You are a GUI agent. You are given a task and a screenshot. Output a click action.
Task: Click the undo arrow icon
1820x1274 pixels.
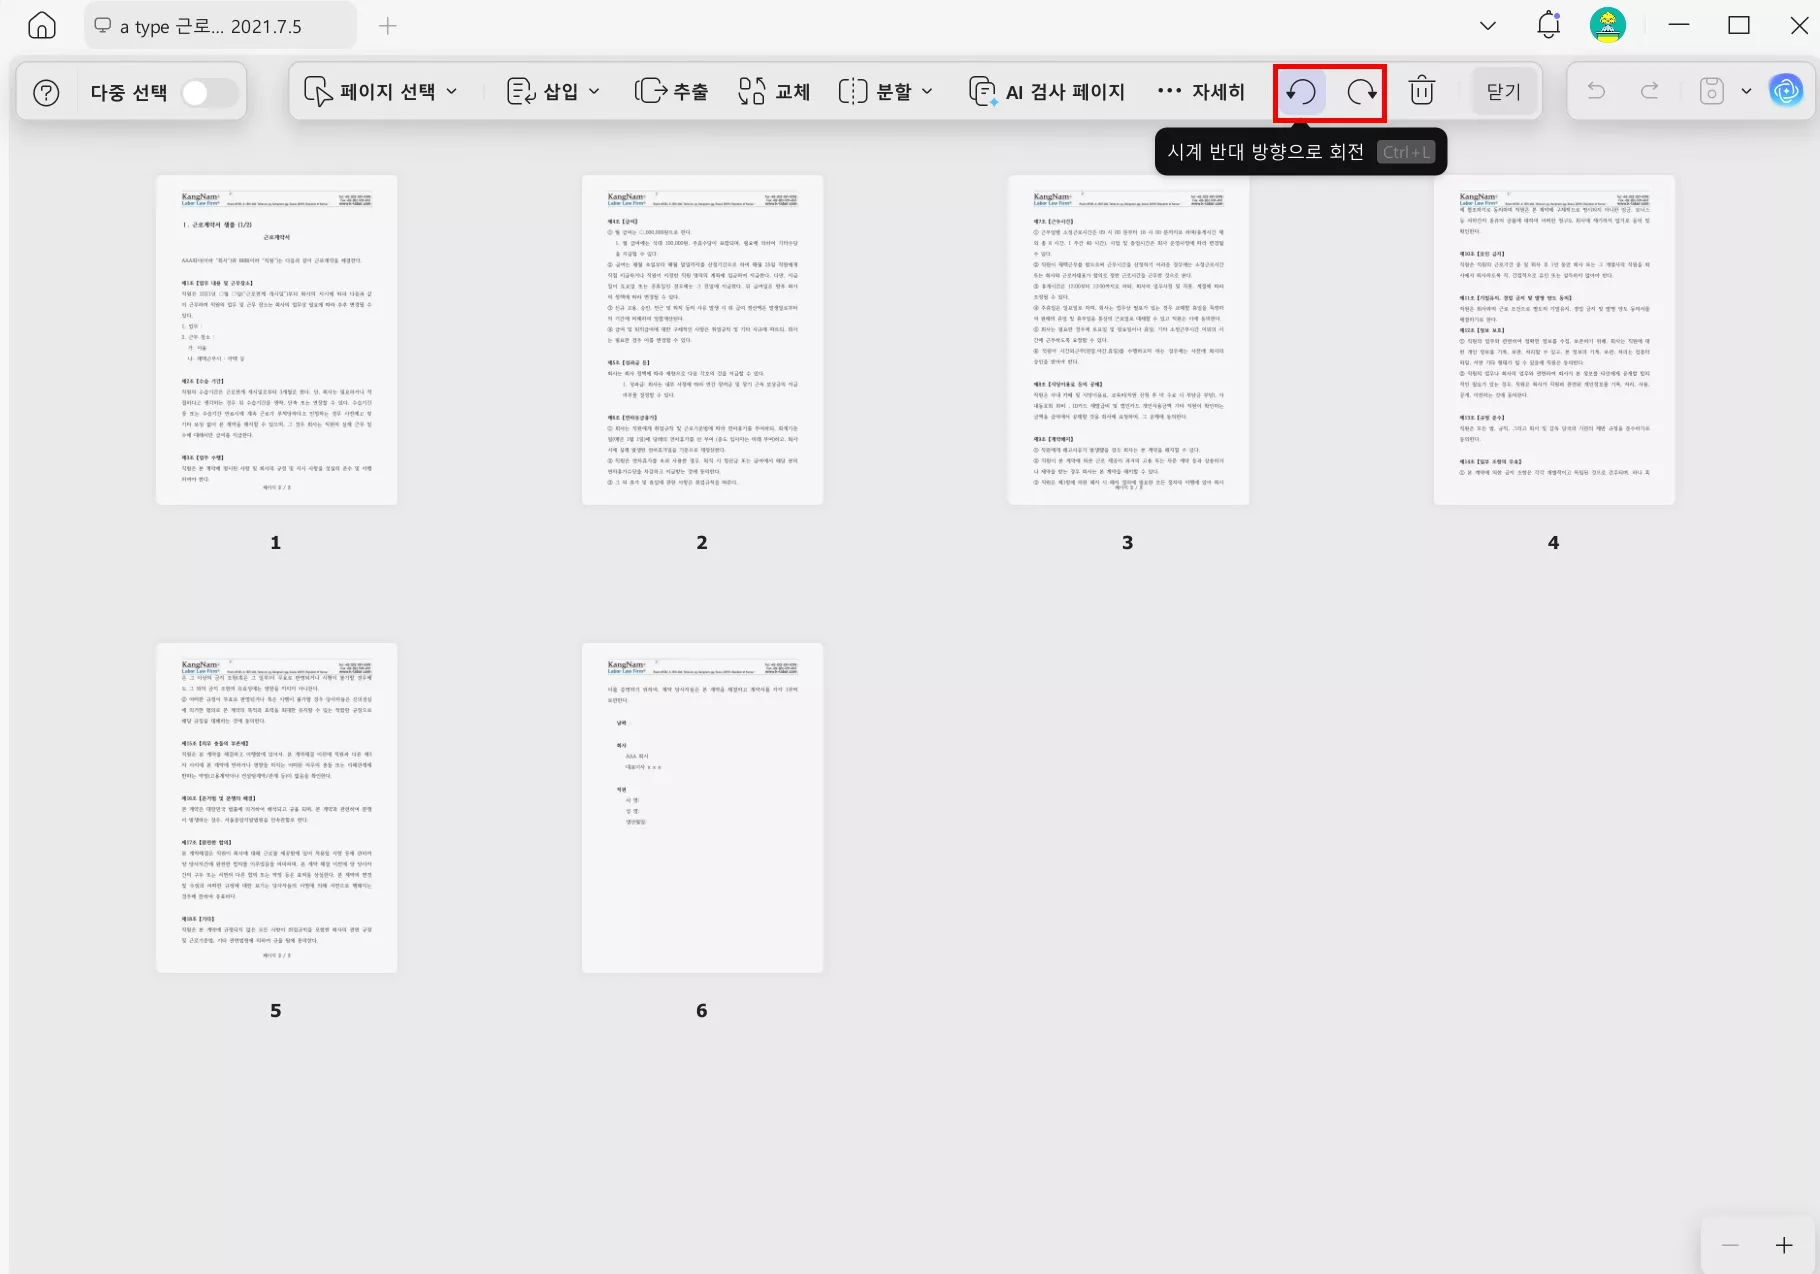point(1596,91)
